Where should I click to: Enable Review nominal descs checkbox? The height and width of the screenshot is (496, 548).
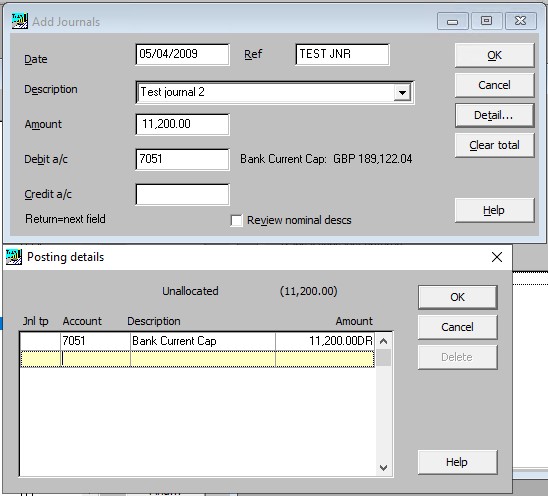[x=237, y=221]
